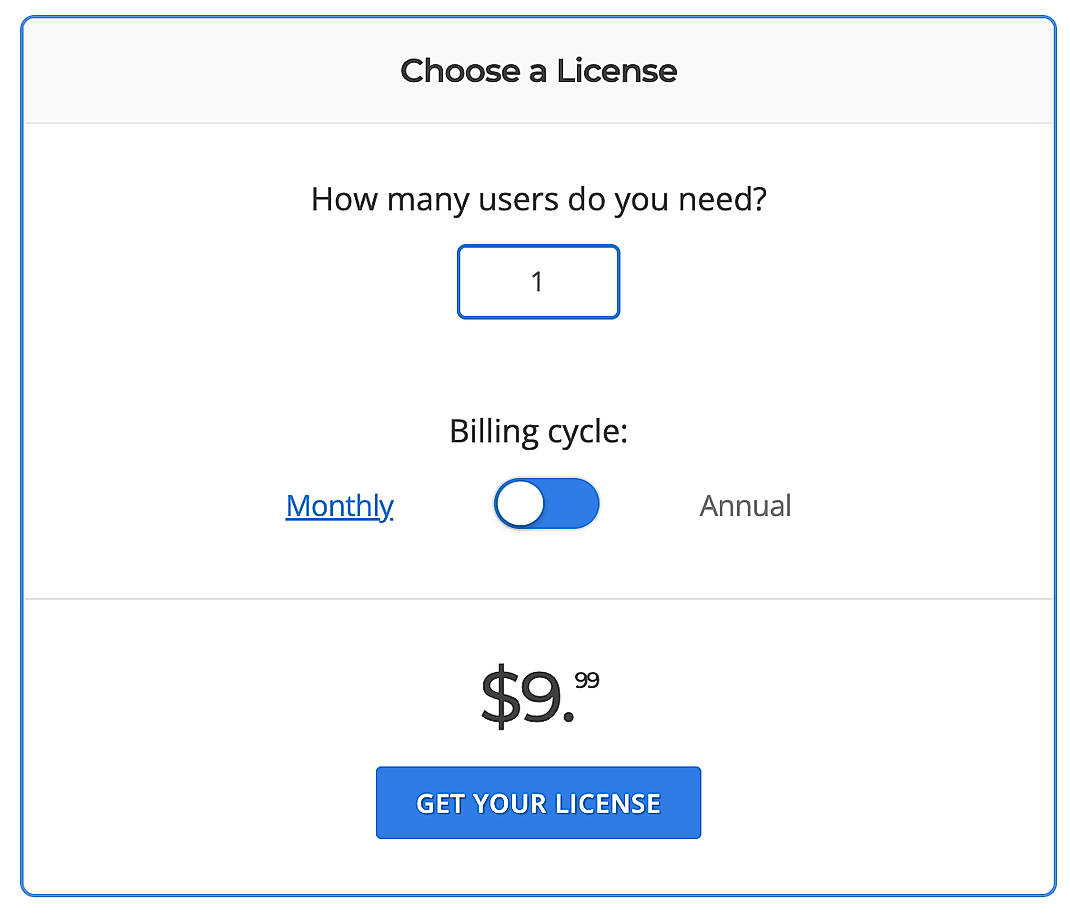Viewport: 1070px width, 914px height.
Task: Click the Choose a License header
Action: point(538,71)
